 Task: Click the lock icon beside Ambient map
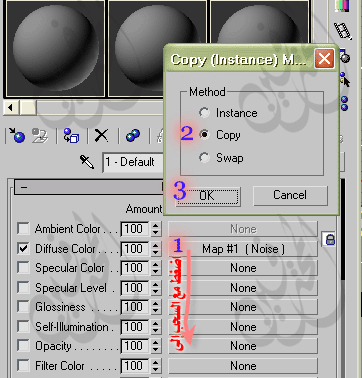330,239
